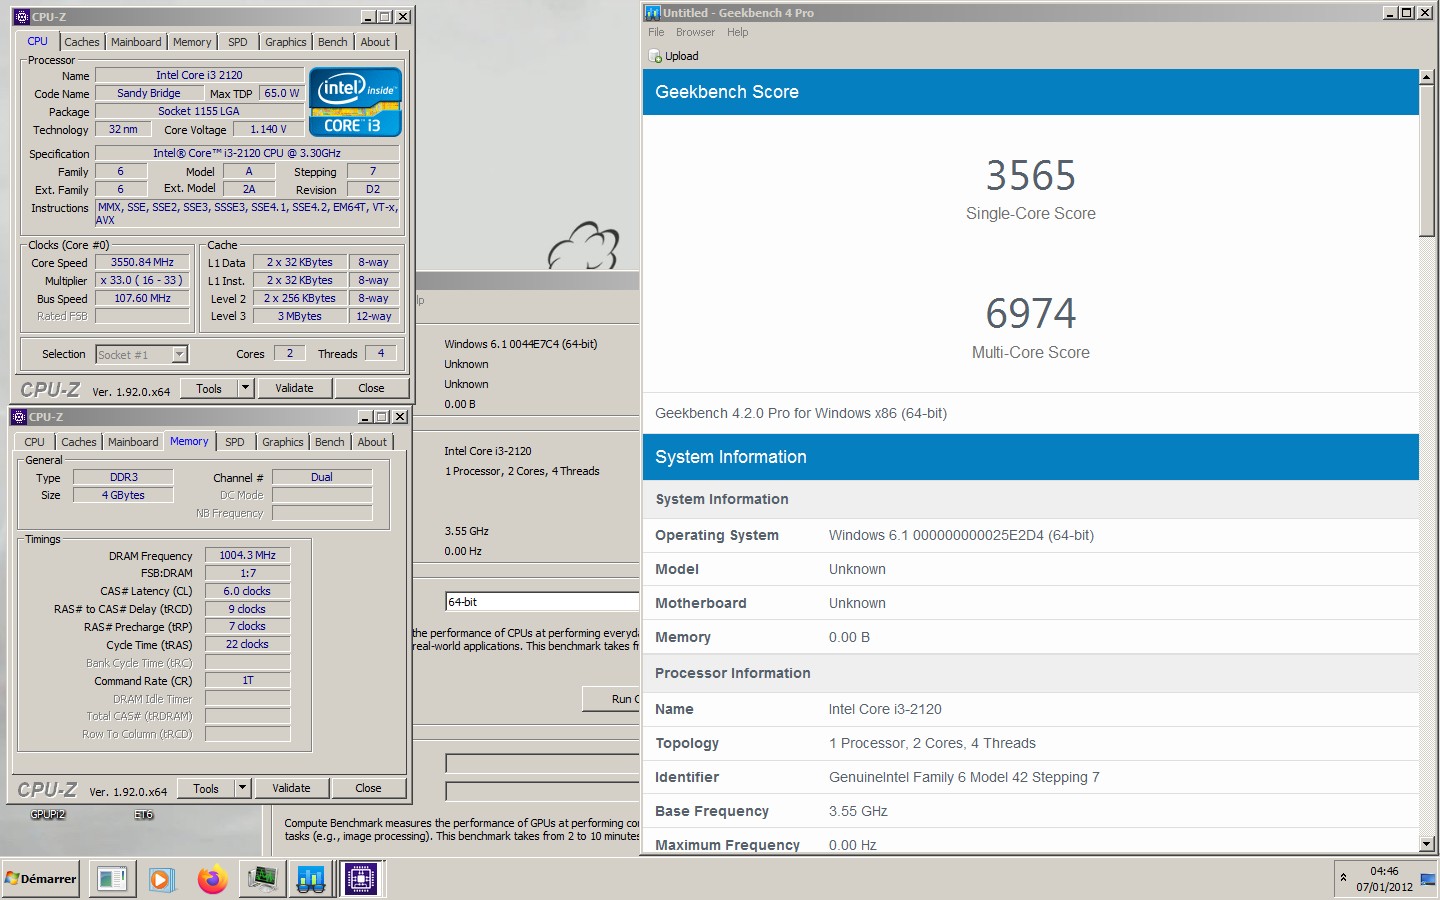Switch to Memory tab in top CPU-Z window
Viewport: 1440px width, 900px height.
pyautogui.click(x=192, y=42)
